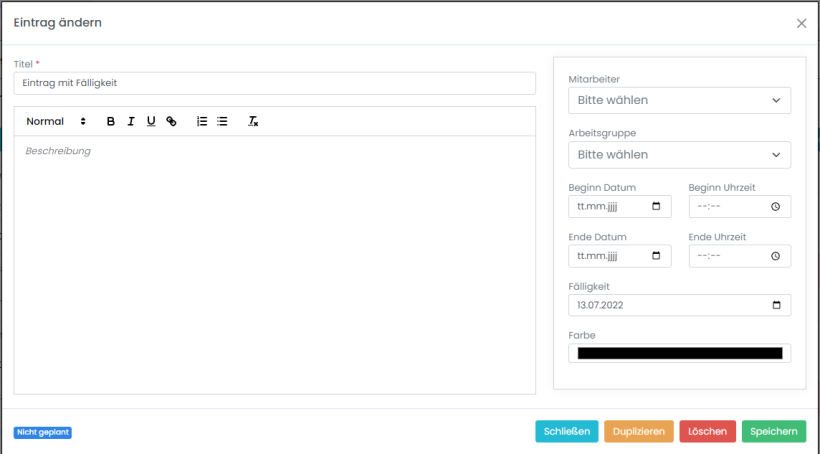This screenshot has height=454, width=820.
Task: Open the Normal text style dropdown
Action: 56,121
